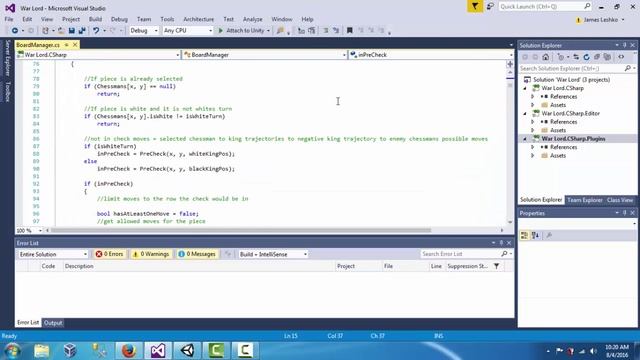
Task: Open the War Lord.CSharp project scope dropdown
Action: tap(98, 55)
